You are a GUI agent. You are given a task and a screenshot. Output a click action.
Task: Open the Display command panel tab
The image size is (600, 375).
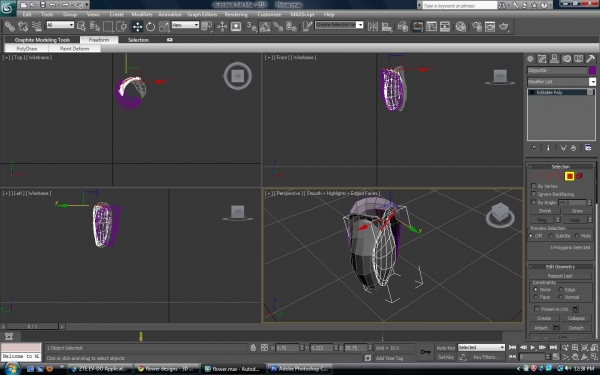pos(578,59)
